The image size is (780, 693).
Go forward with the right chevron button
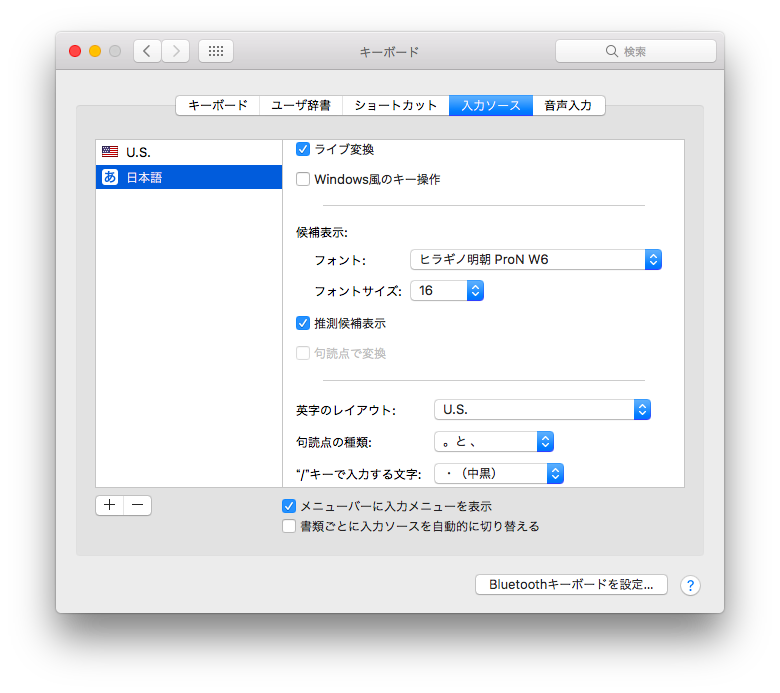point(176,51)
